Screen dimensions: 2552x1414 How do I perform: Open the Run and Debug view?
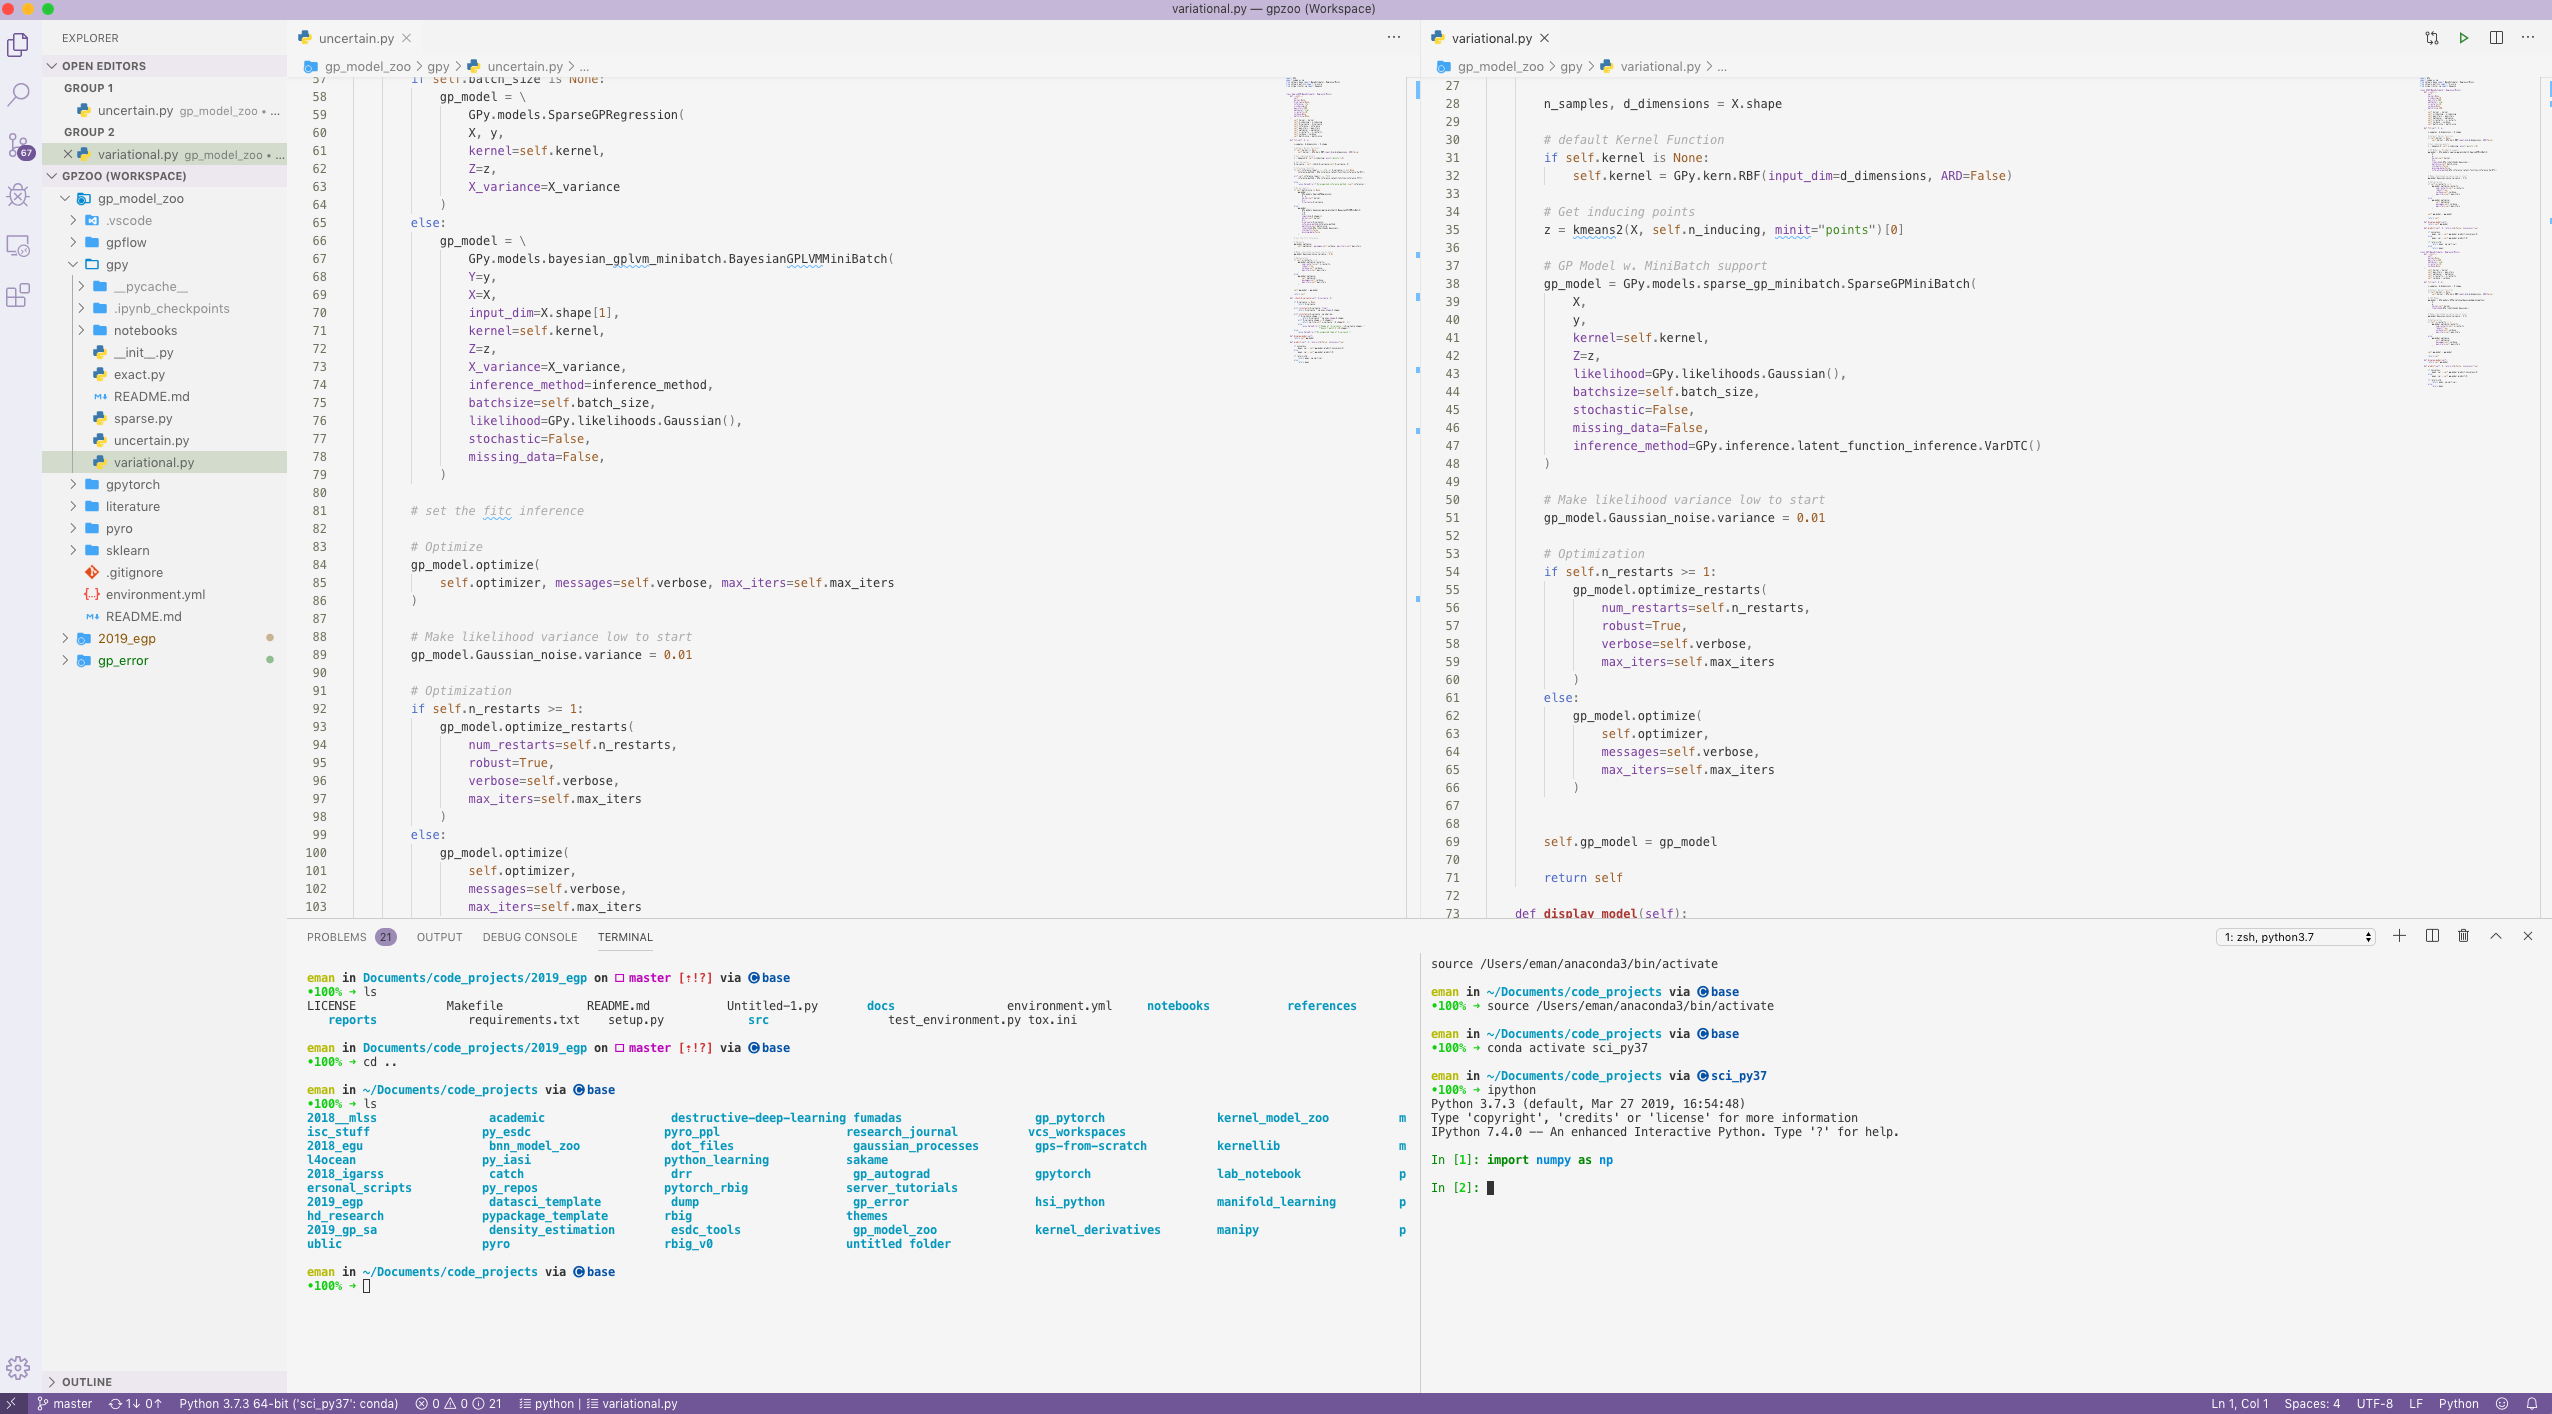(18, 195)
